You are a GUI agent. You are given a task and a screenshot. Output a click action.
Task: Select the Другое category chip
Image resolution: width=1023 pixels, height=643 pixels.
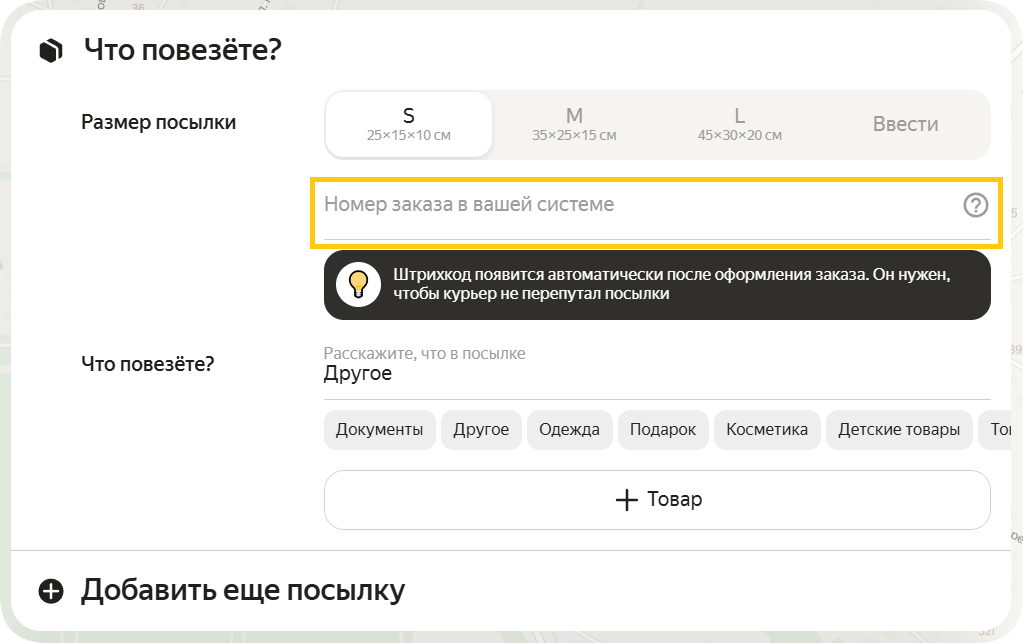[481, 430]
